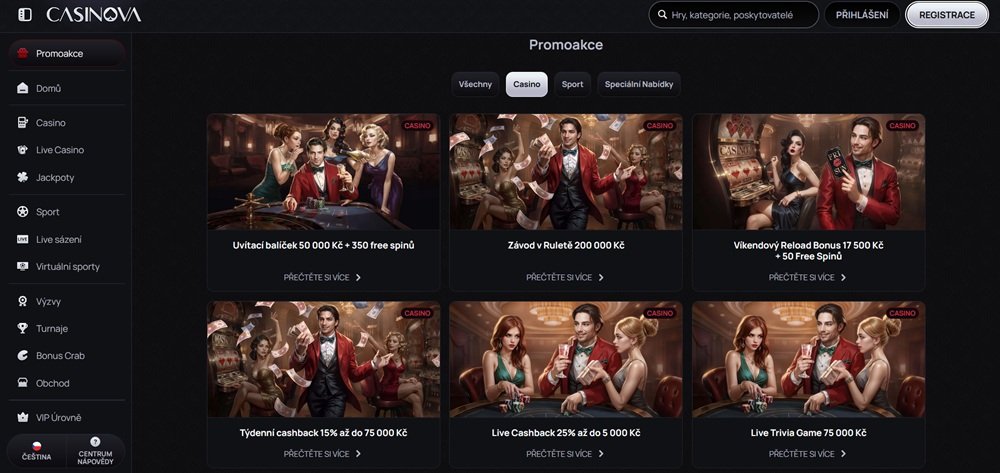Click the Registrace button
Viewport: 1000px width, 473px height.
946,15
